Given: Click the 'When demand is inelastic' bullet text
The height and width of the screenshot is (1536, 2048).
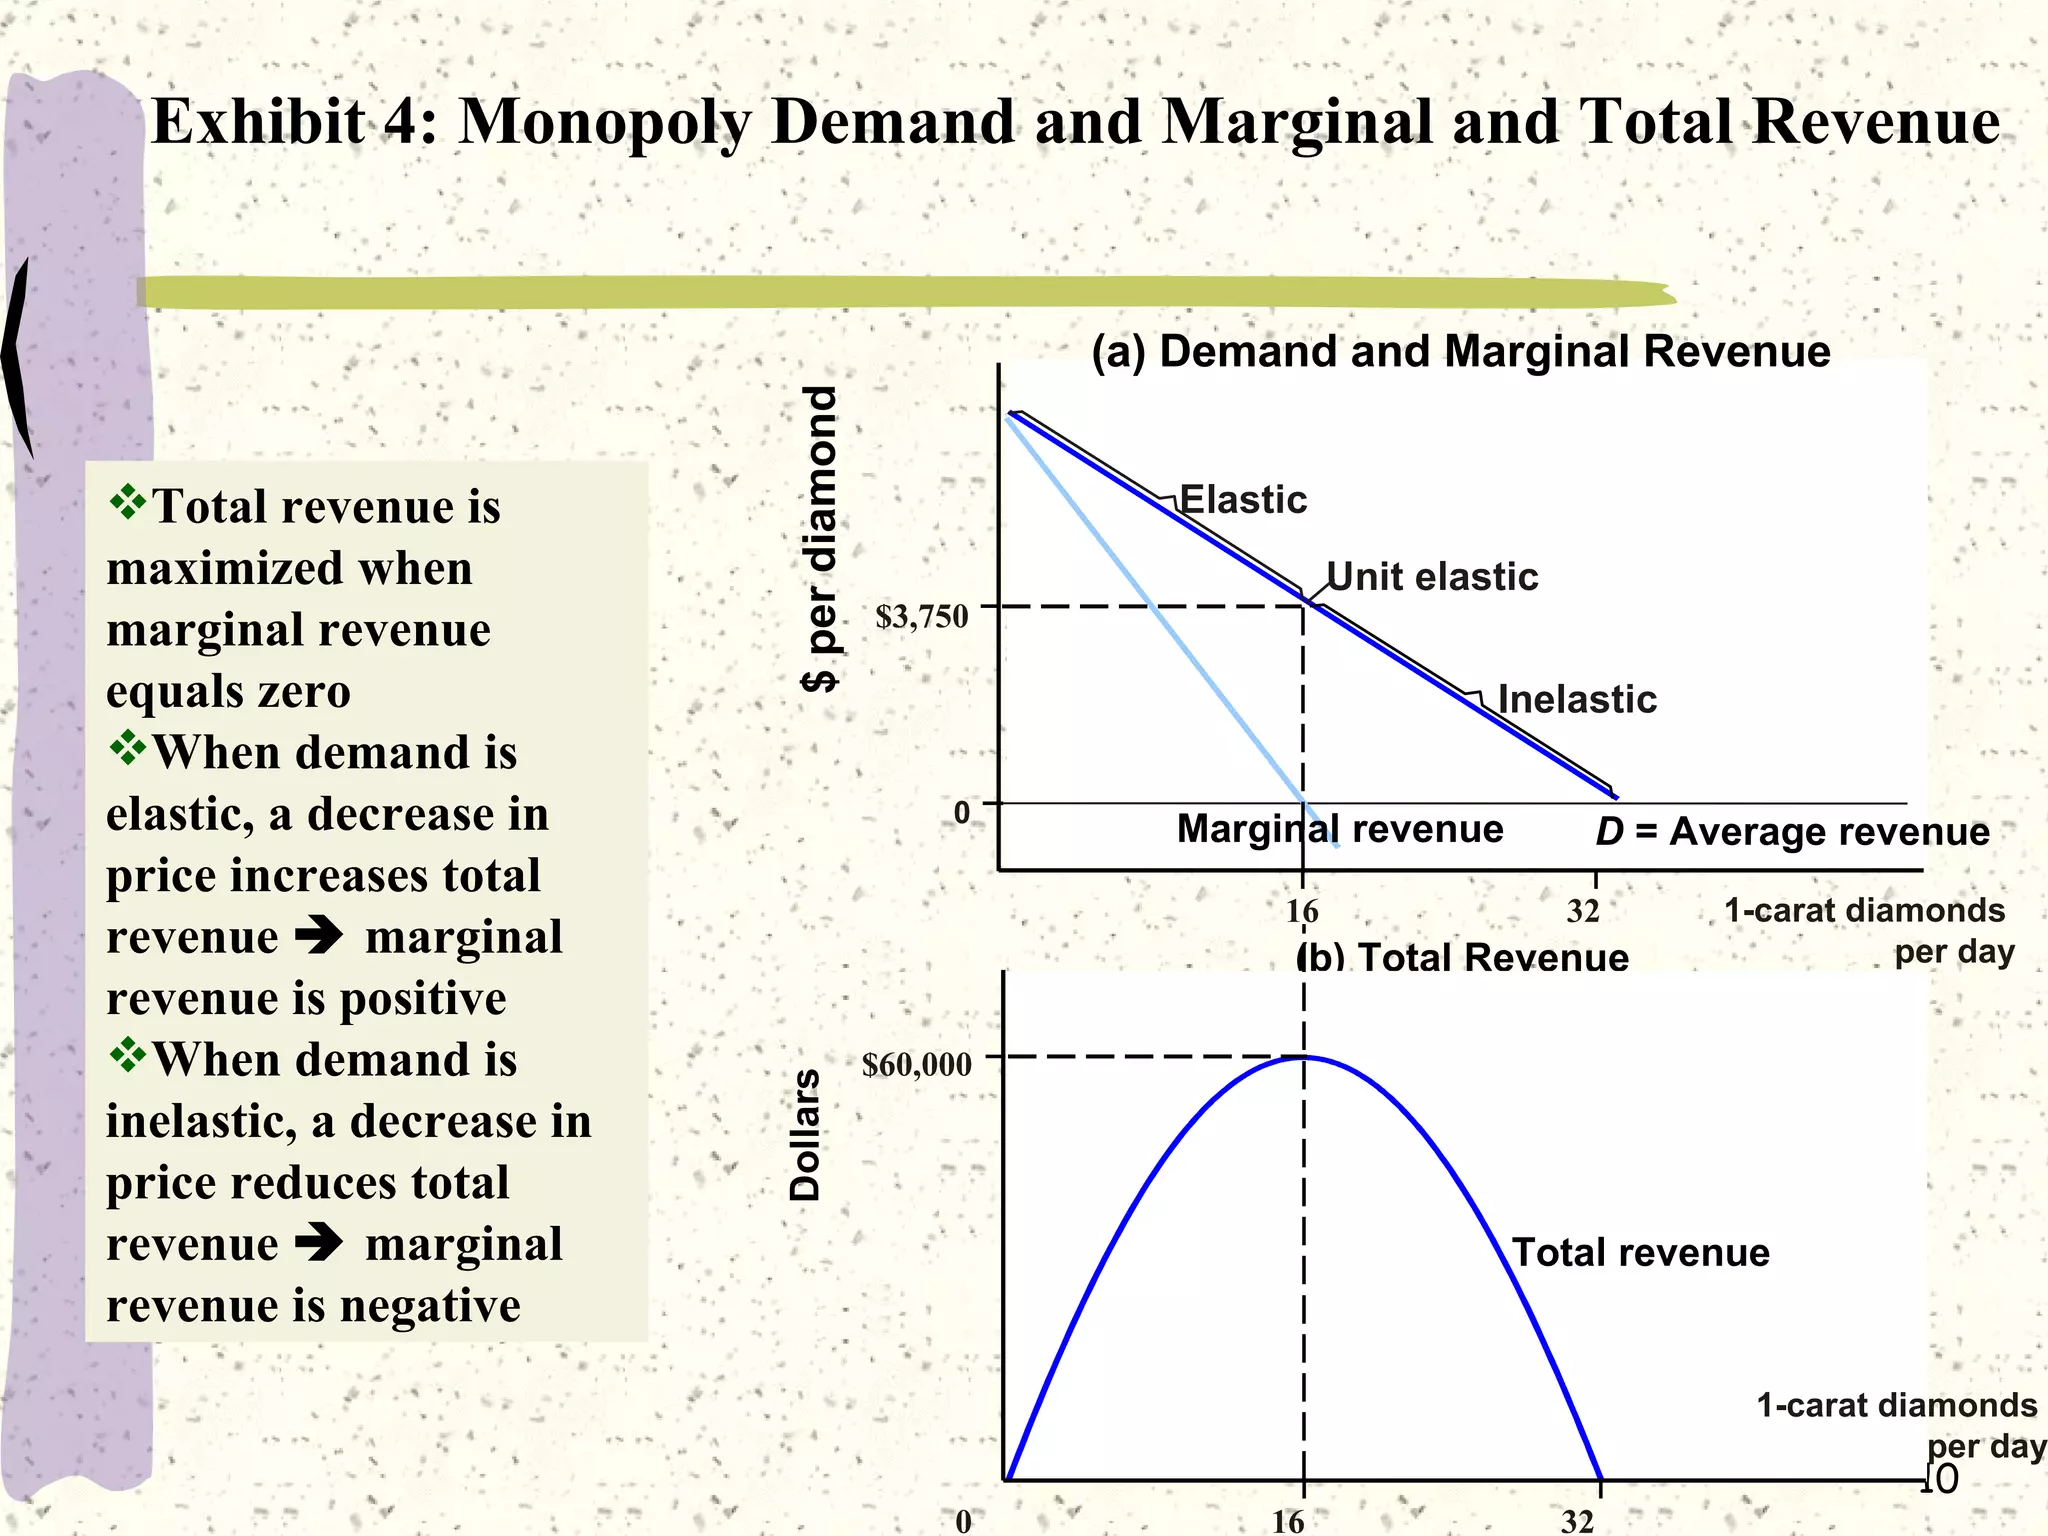Looking at the screenshot, I should click(349, 1182).
